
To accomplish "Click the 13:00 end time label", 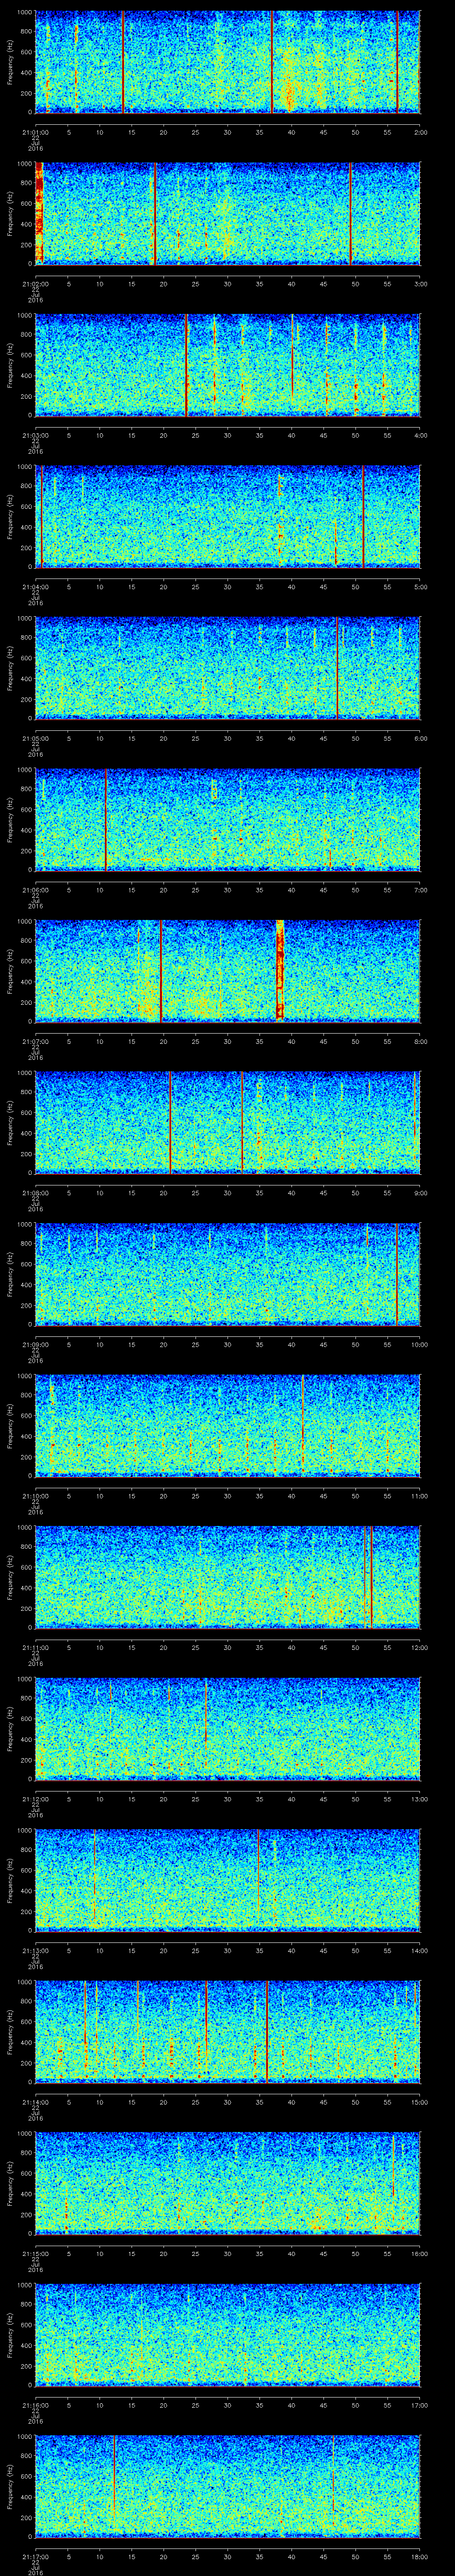I will click(419, 1799).
